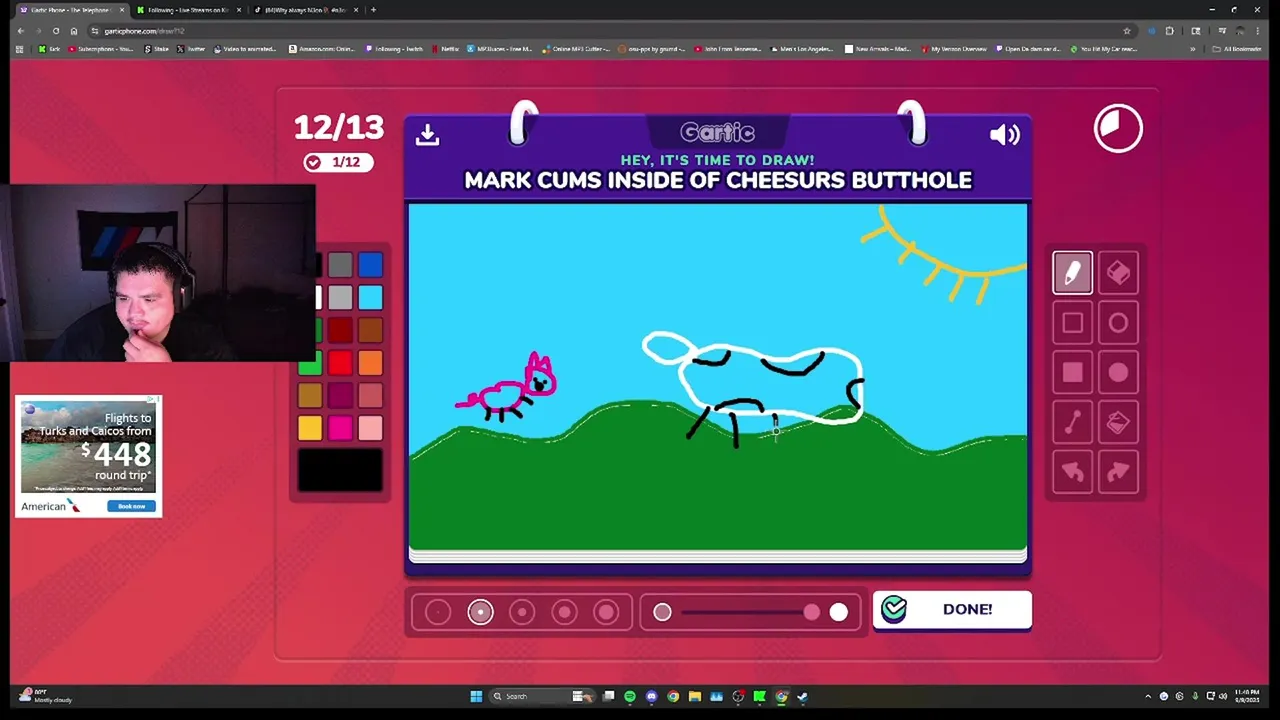This screenshot has height=720, width=1280.
Task: Click the low-opacity end of the slider
Action: (662, 612)
